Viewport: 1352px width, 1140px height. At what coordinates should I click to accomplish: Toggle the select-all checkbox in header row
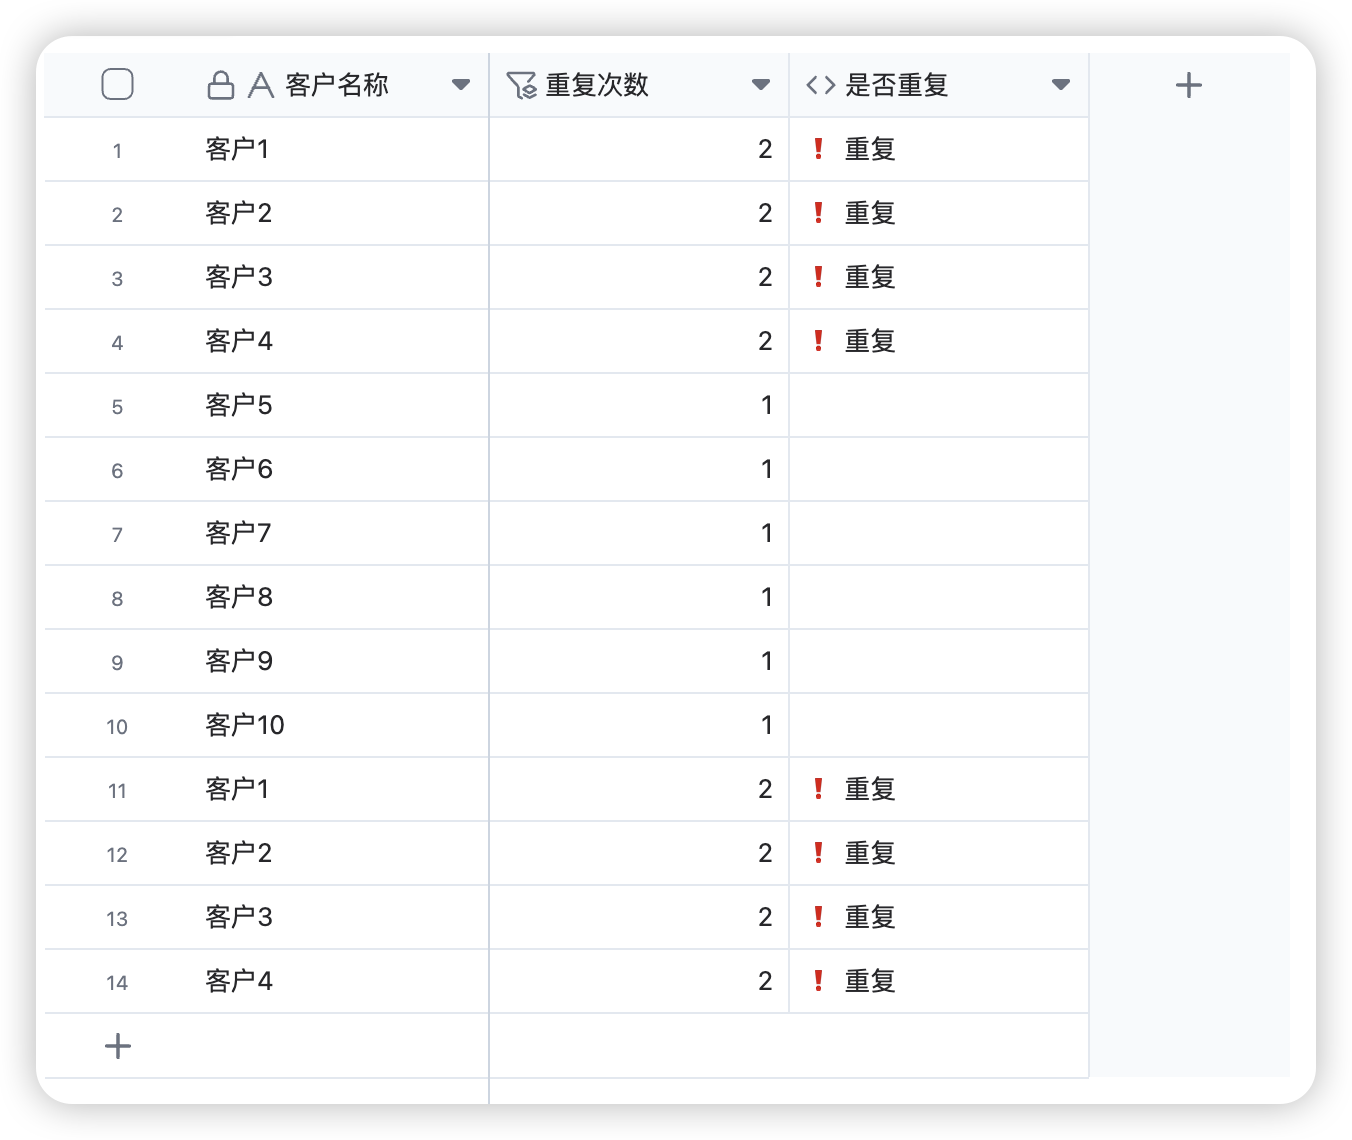pos(117,84)
